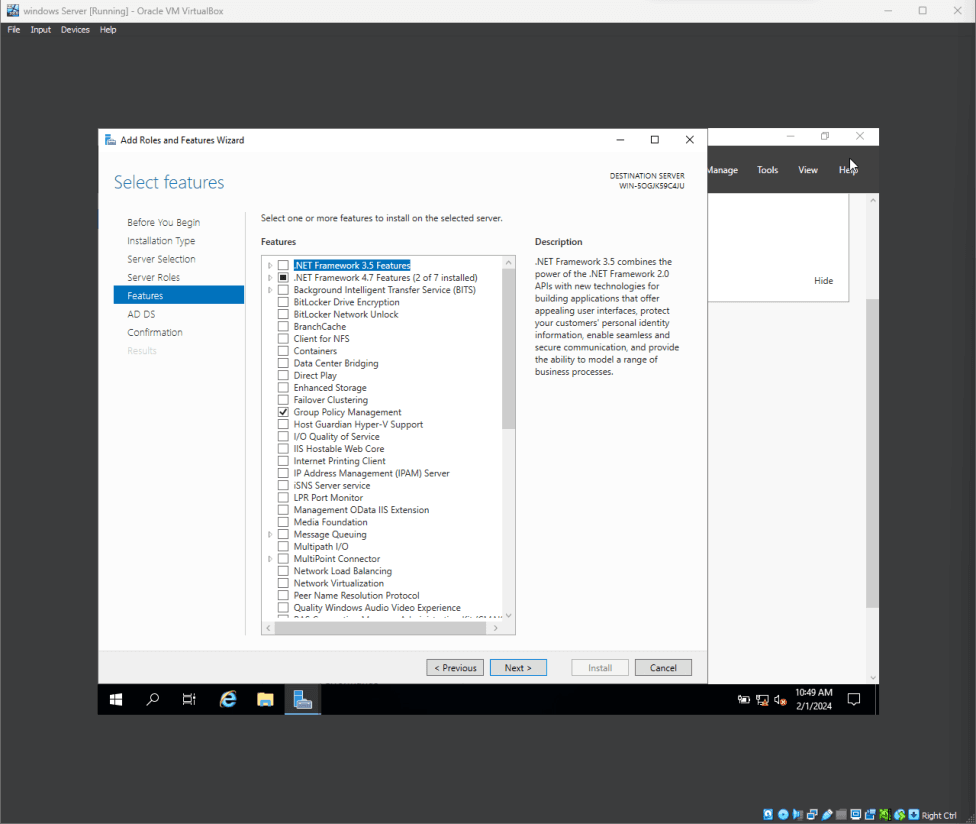Open Tools menu in Server Manager
The height and width of the screenshot is (824, 976).
767,170
